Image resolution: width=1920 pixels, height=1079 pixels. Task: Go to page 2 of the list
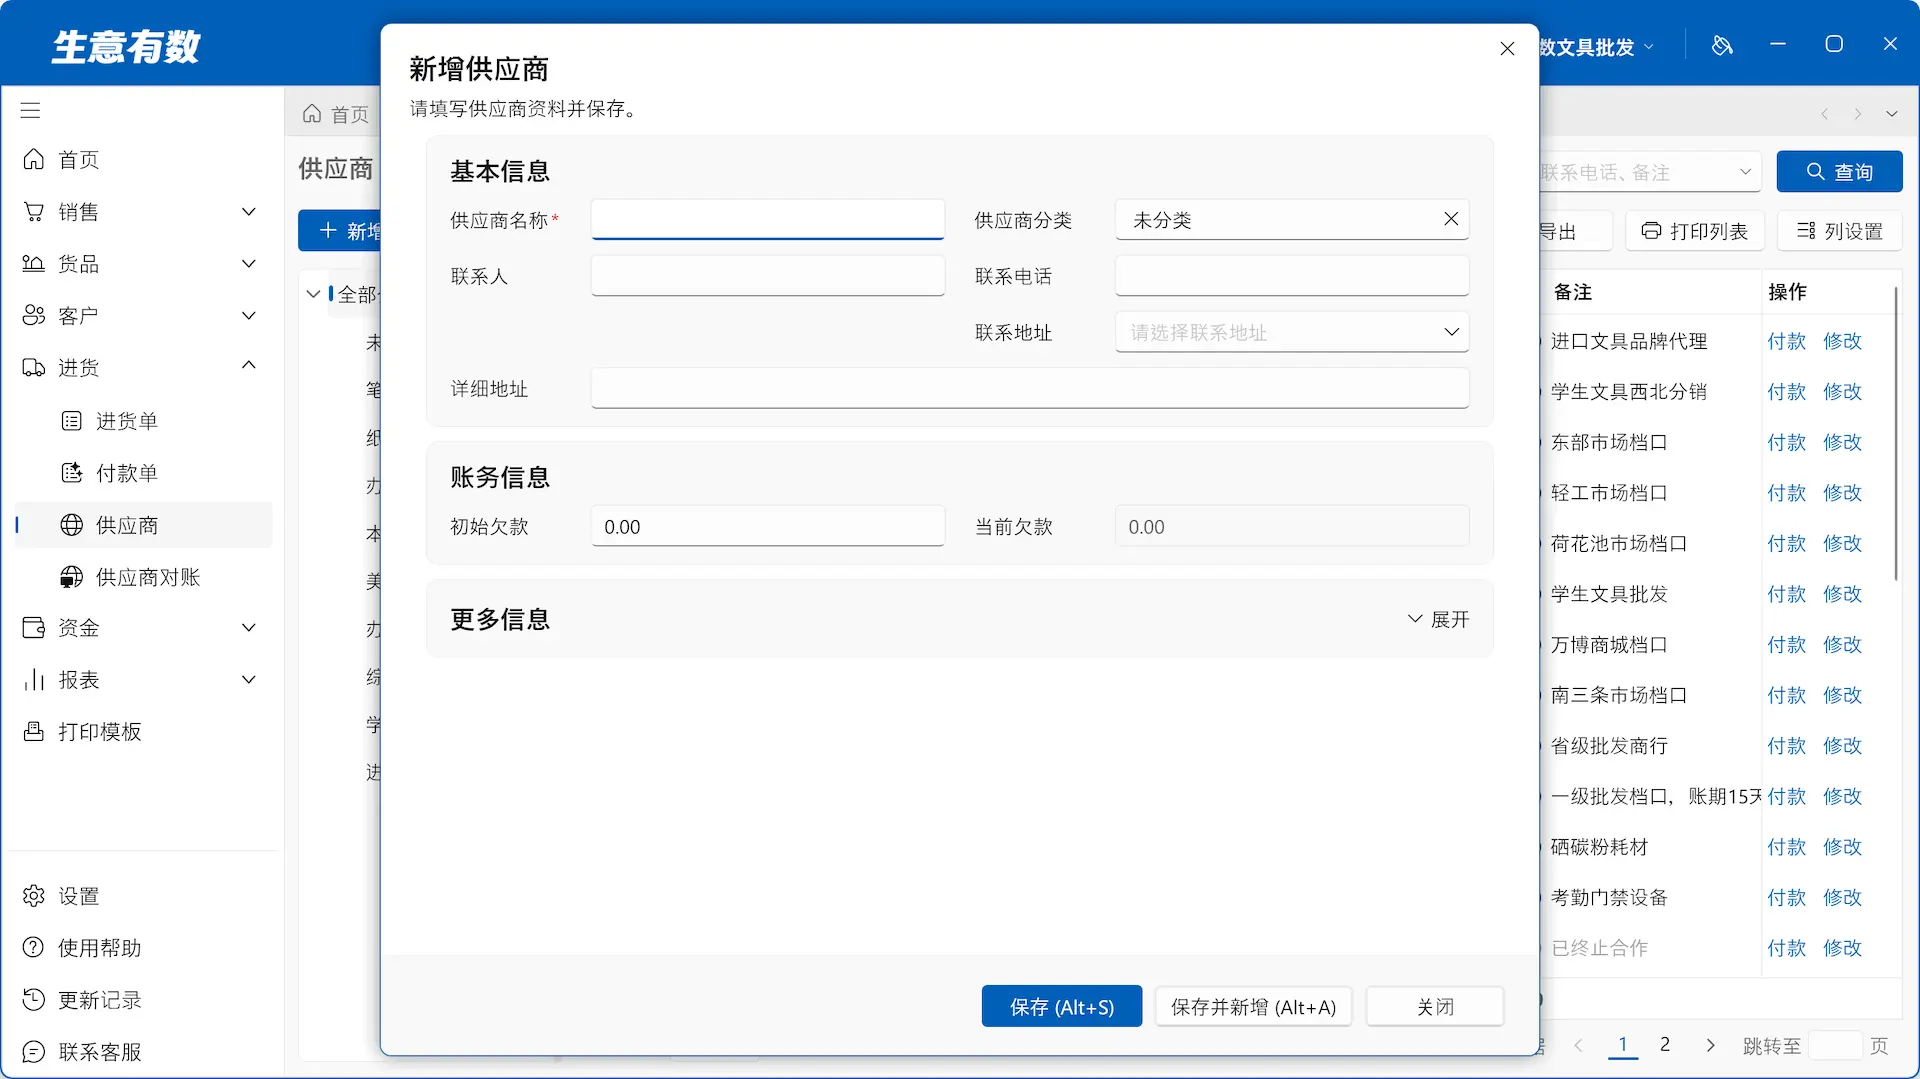[x=1665, y=1045]
